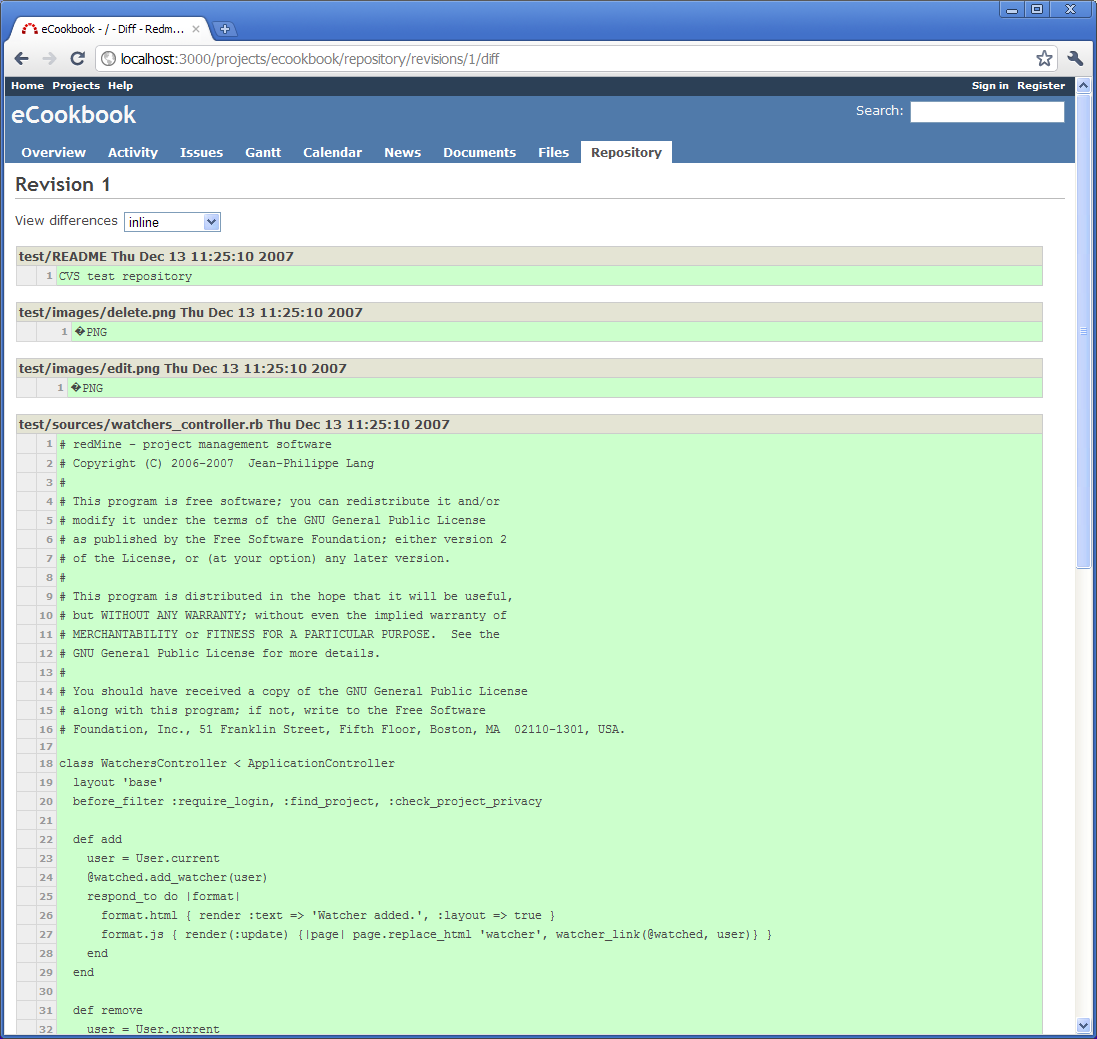
Task: Click the eCookbook project title
Action: click(73, 115)
